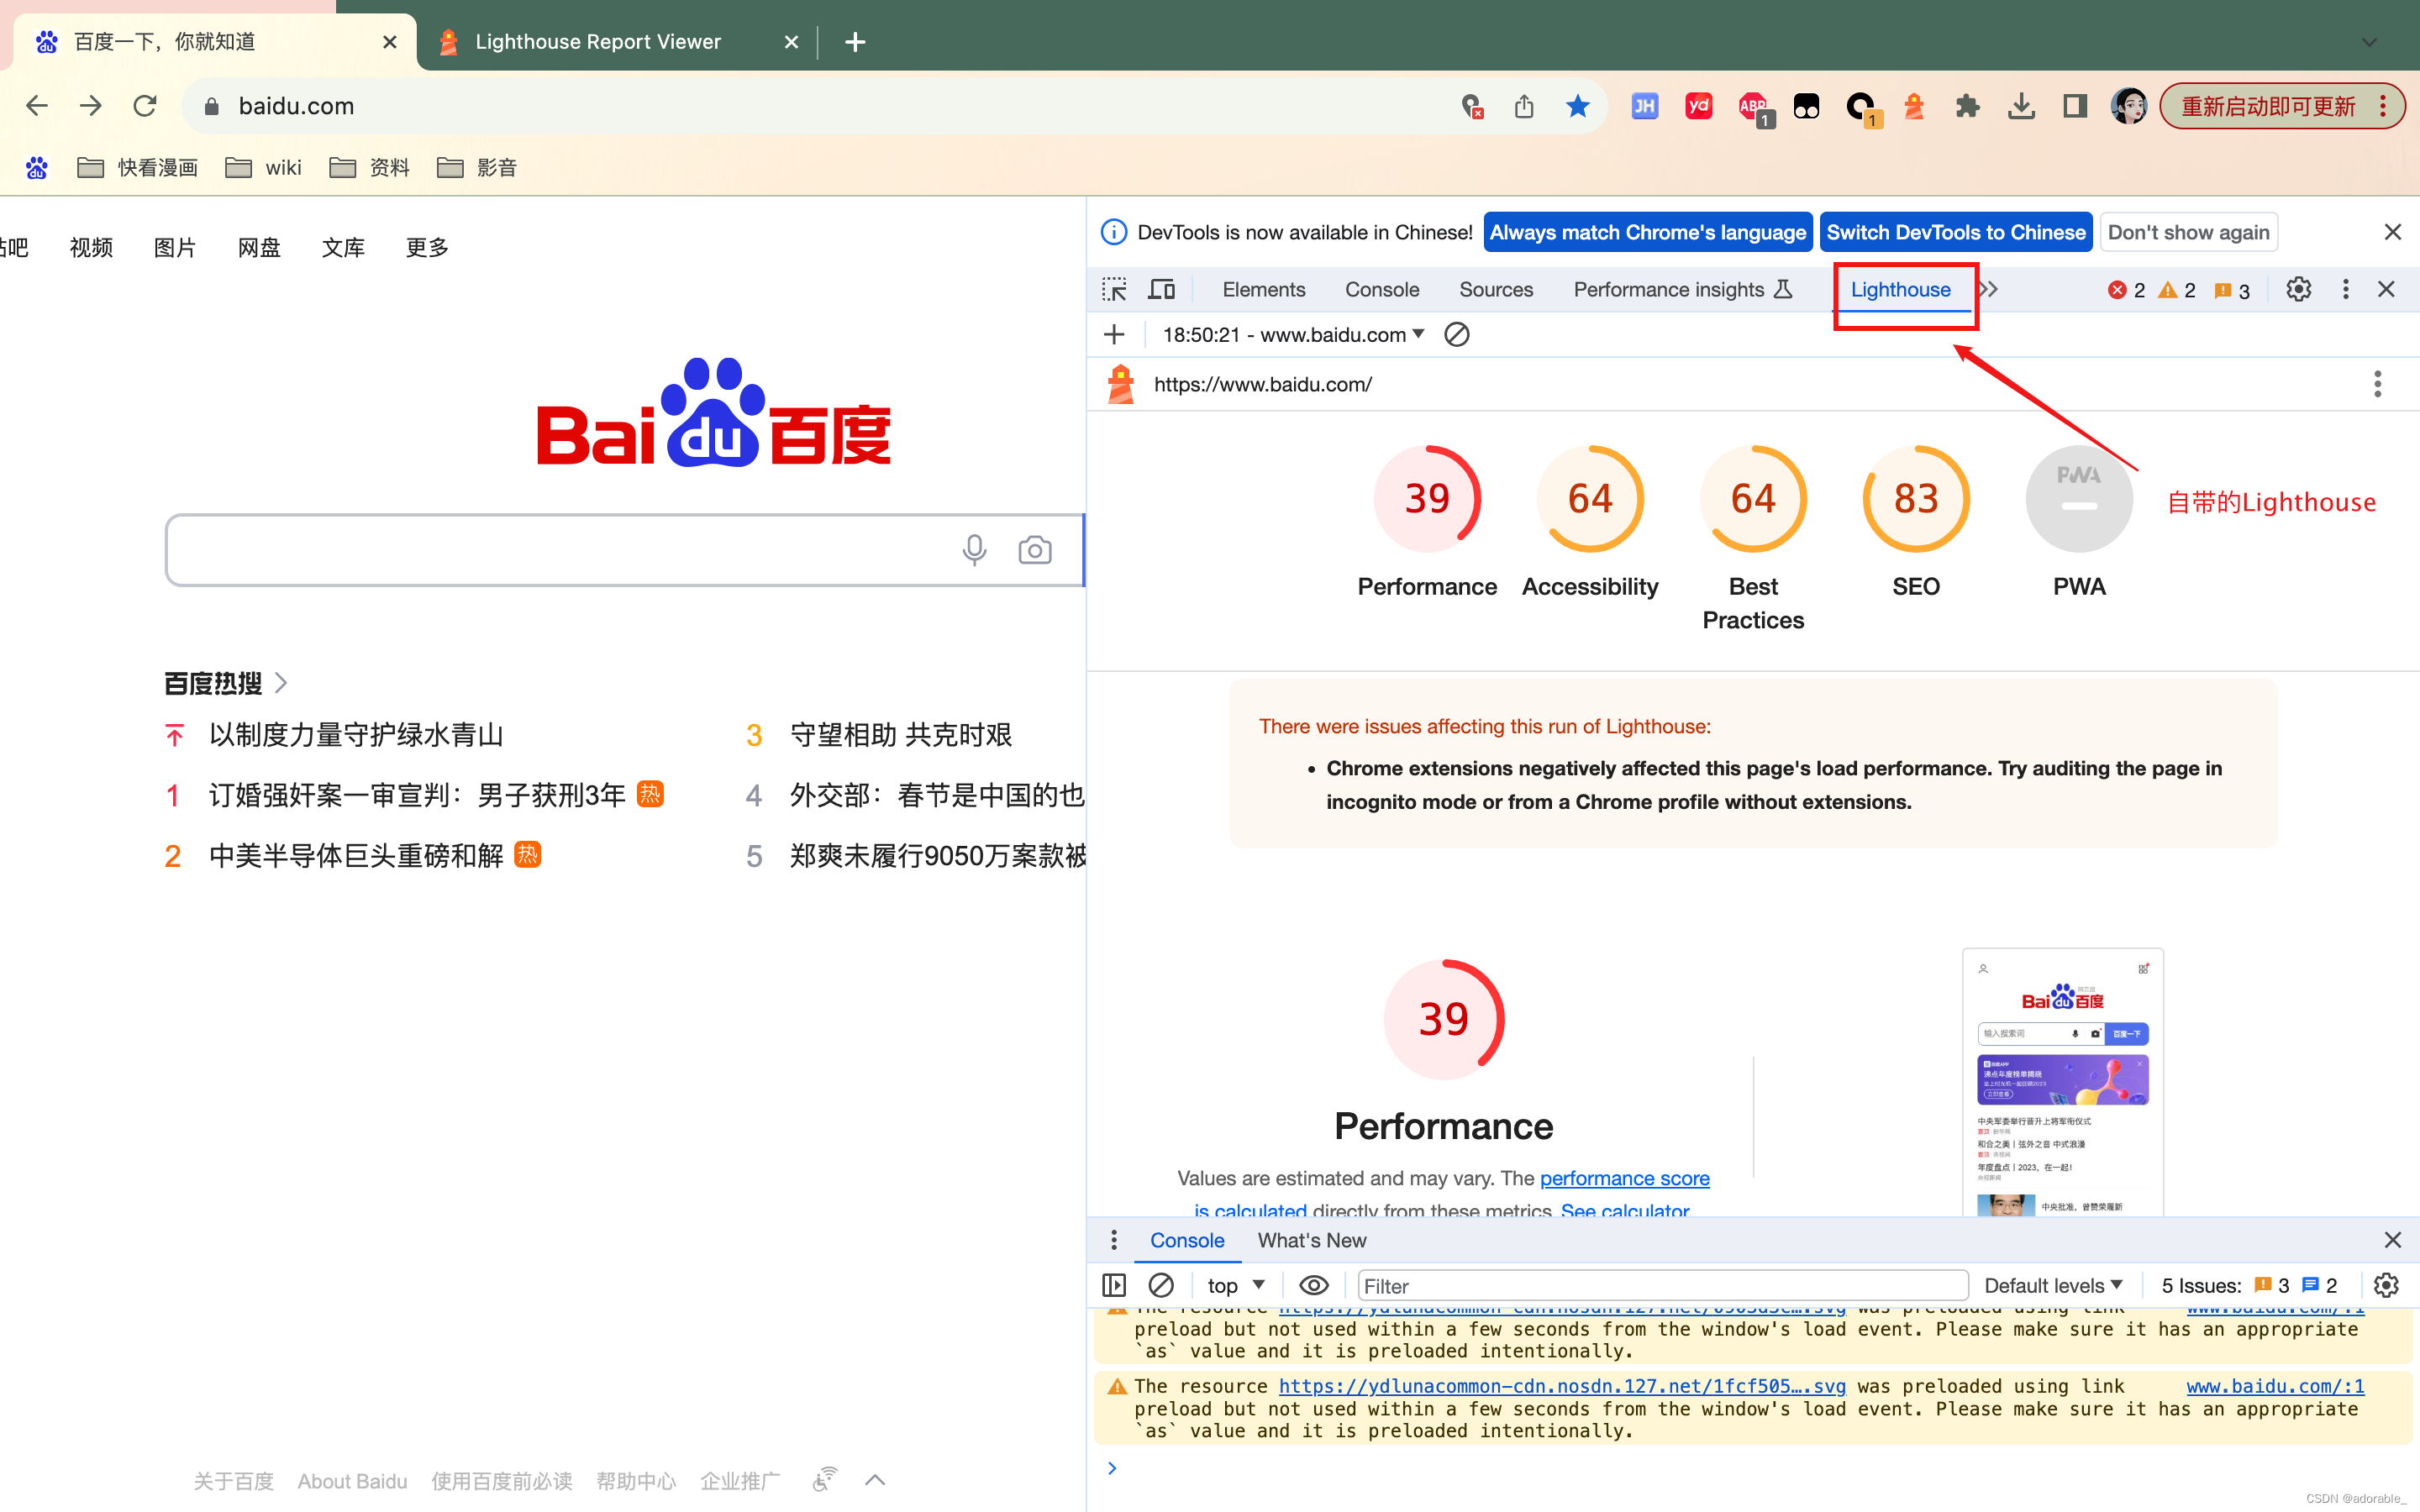This screenshot has height=1512, width=2420.
Task: Click the browser forward arrow
Action: [x=91, y=106]
